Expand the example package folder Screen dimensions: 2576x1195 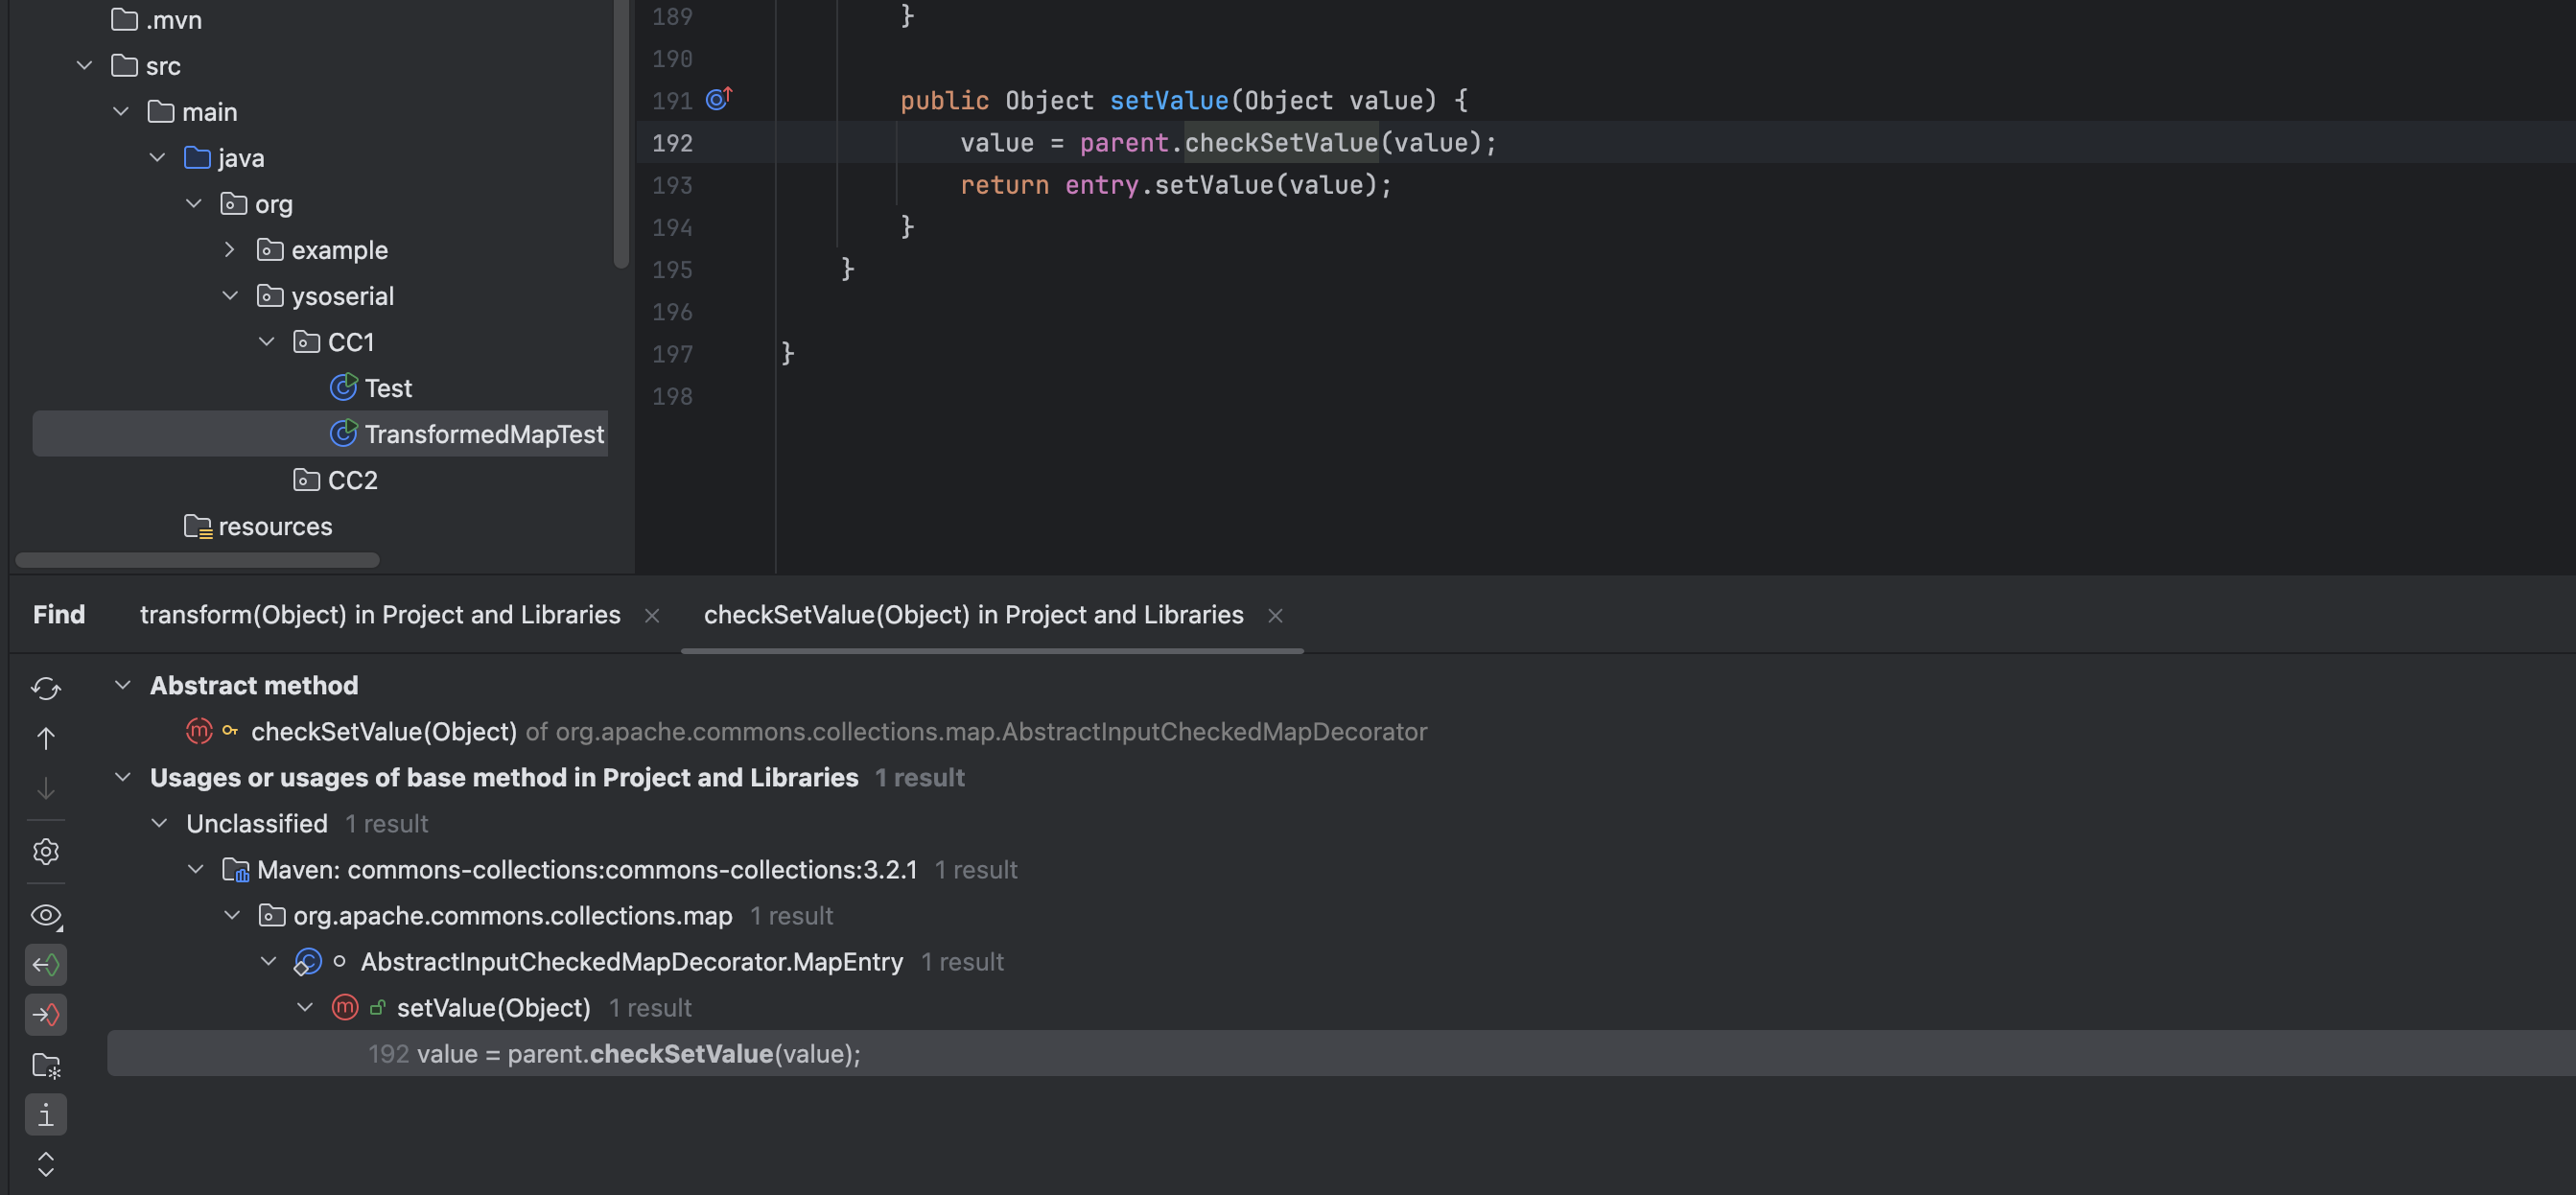pos(230,250)
